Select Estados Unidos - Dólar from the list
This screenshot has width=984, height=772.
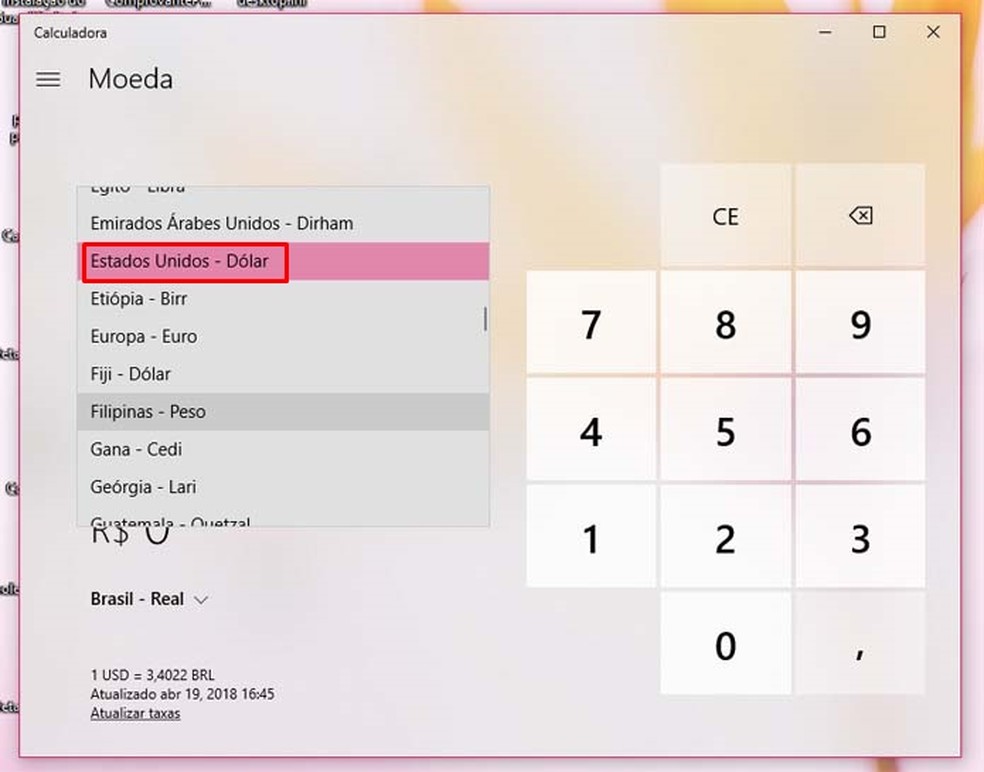(184, 261)
